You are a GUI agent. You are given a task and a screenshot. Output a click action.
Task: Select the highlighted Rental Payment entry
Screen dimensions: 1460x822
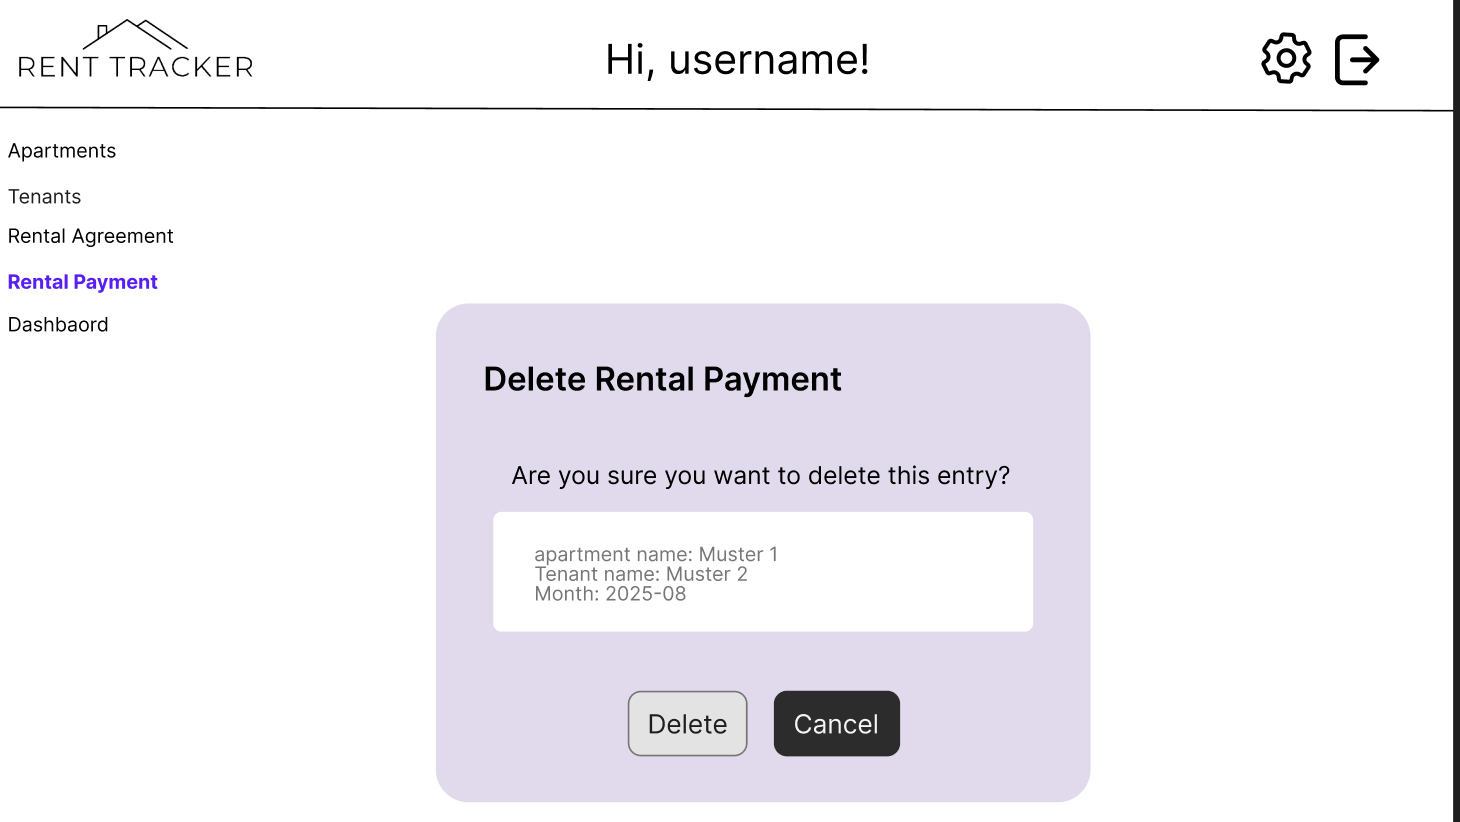point(82,281)
